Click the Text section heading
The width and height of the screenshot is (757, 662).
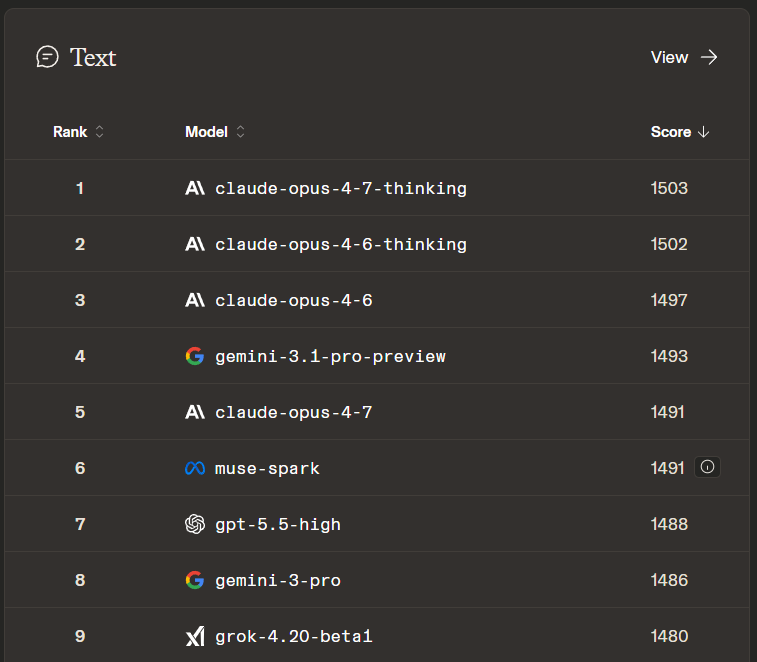93,57
